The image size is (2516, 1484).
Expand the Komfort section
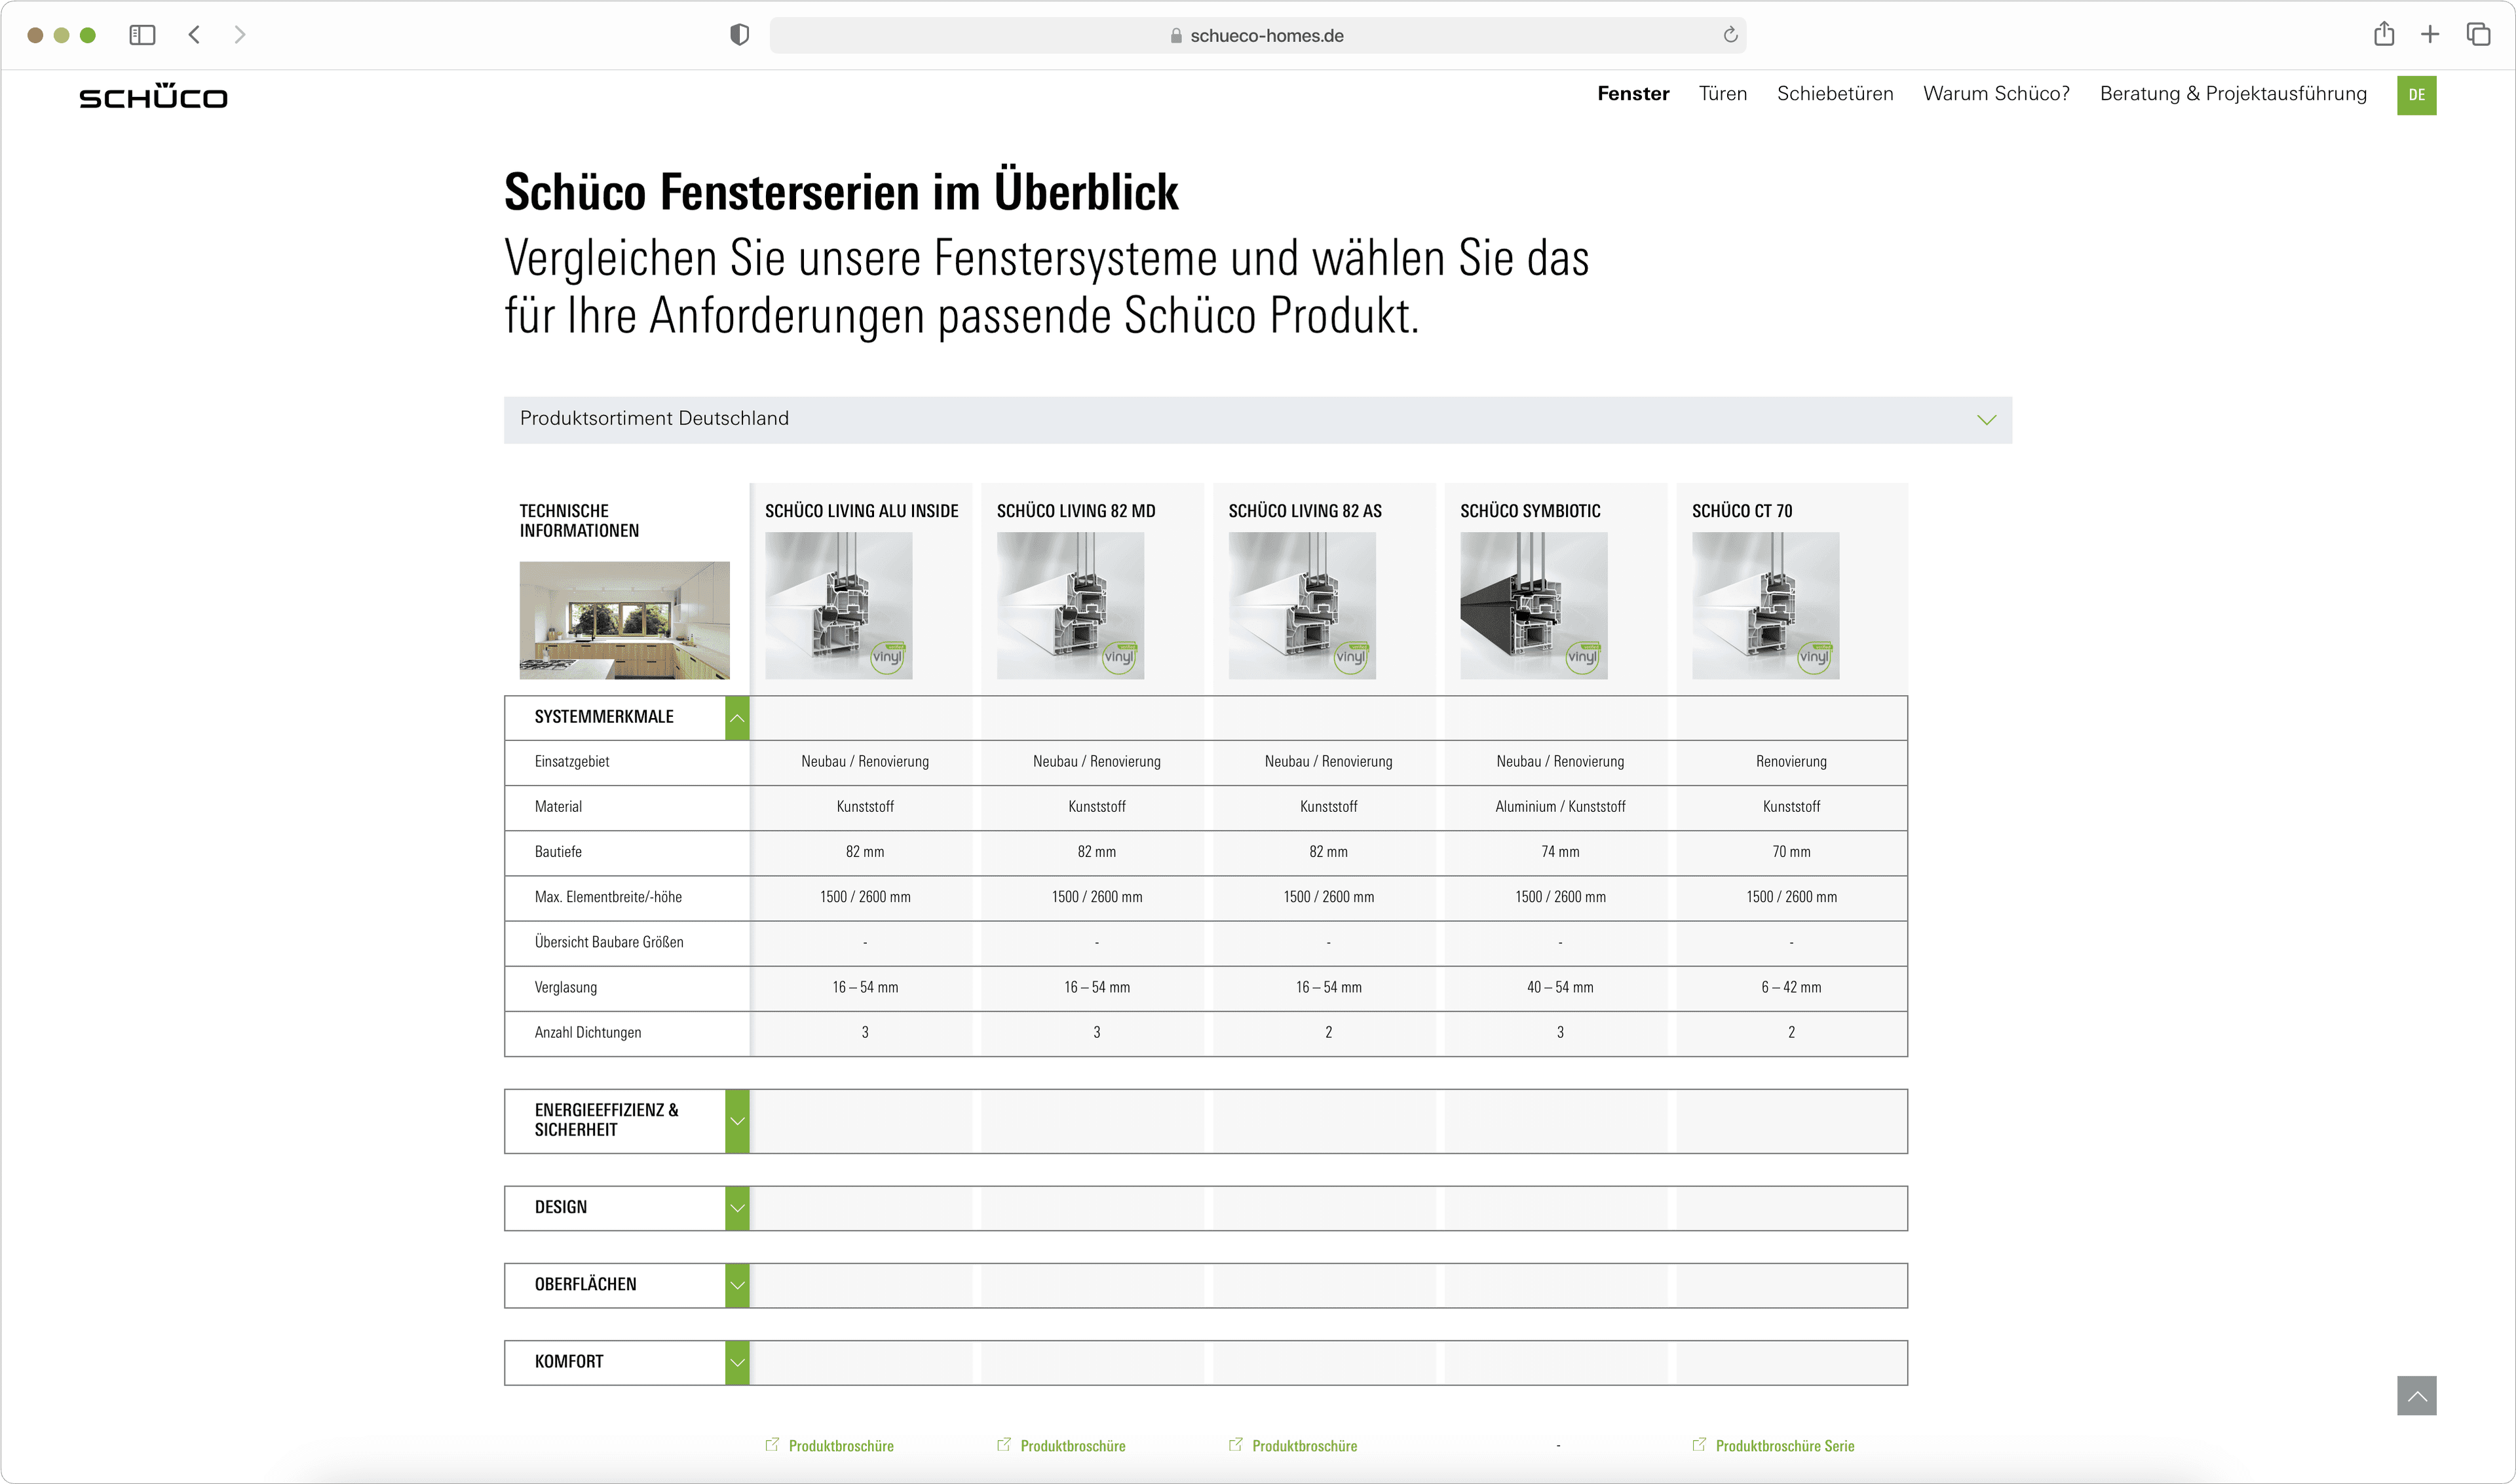click(x=737, y=1362)
